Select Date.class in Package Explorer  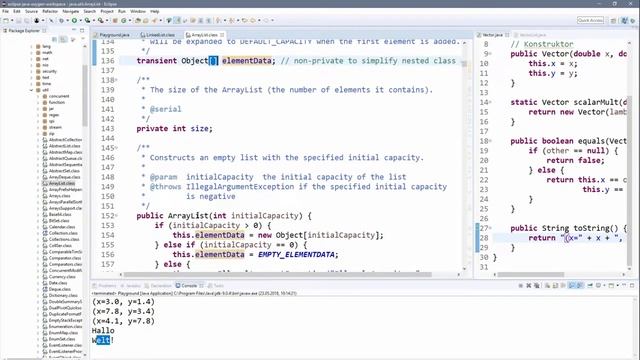[x=58, y=283]
